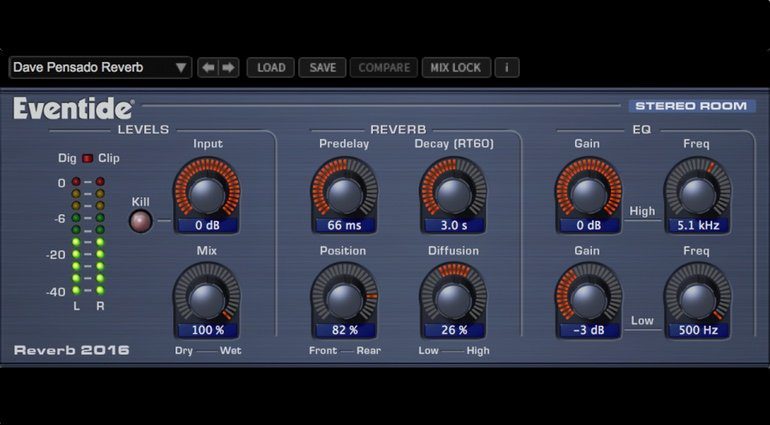Click the High EQ Freq knob

click(x=697, y=196)
